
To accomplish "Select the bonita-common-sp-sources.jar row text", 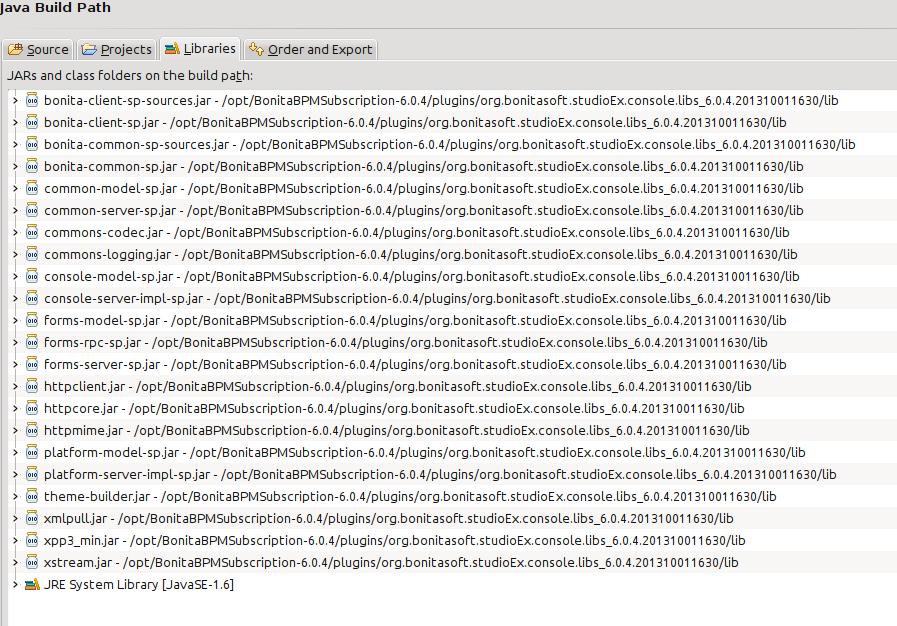I will (449, 144).
